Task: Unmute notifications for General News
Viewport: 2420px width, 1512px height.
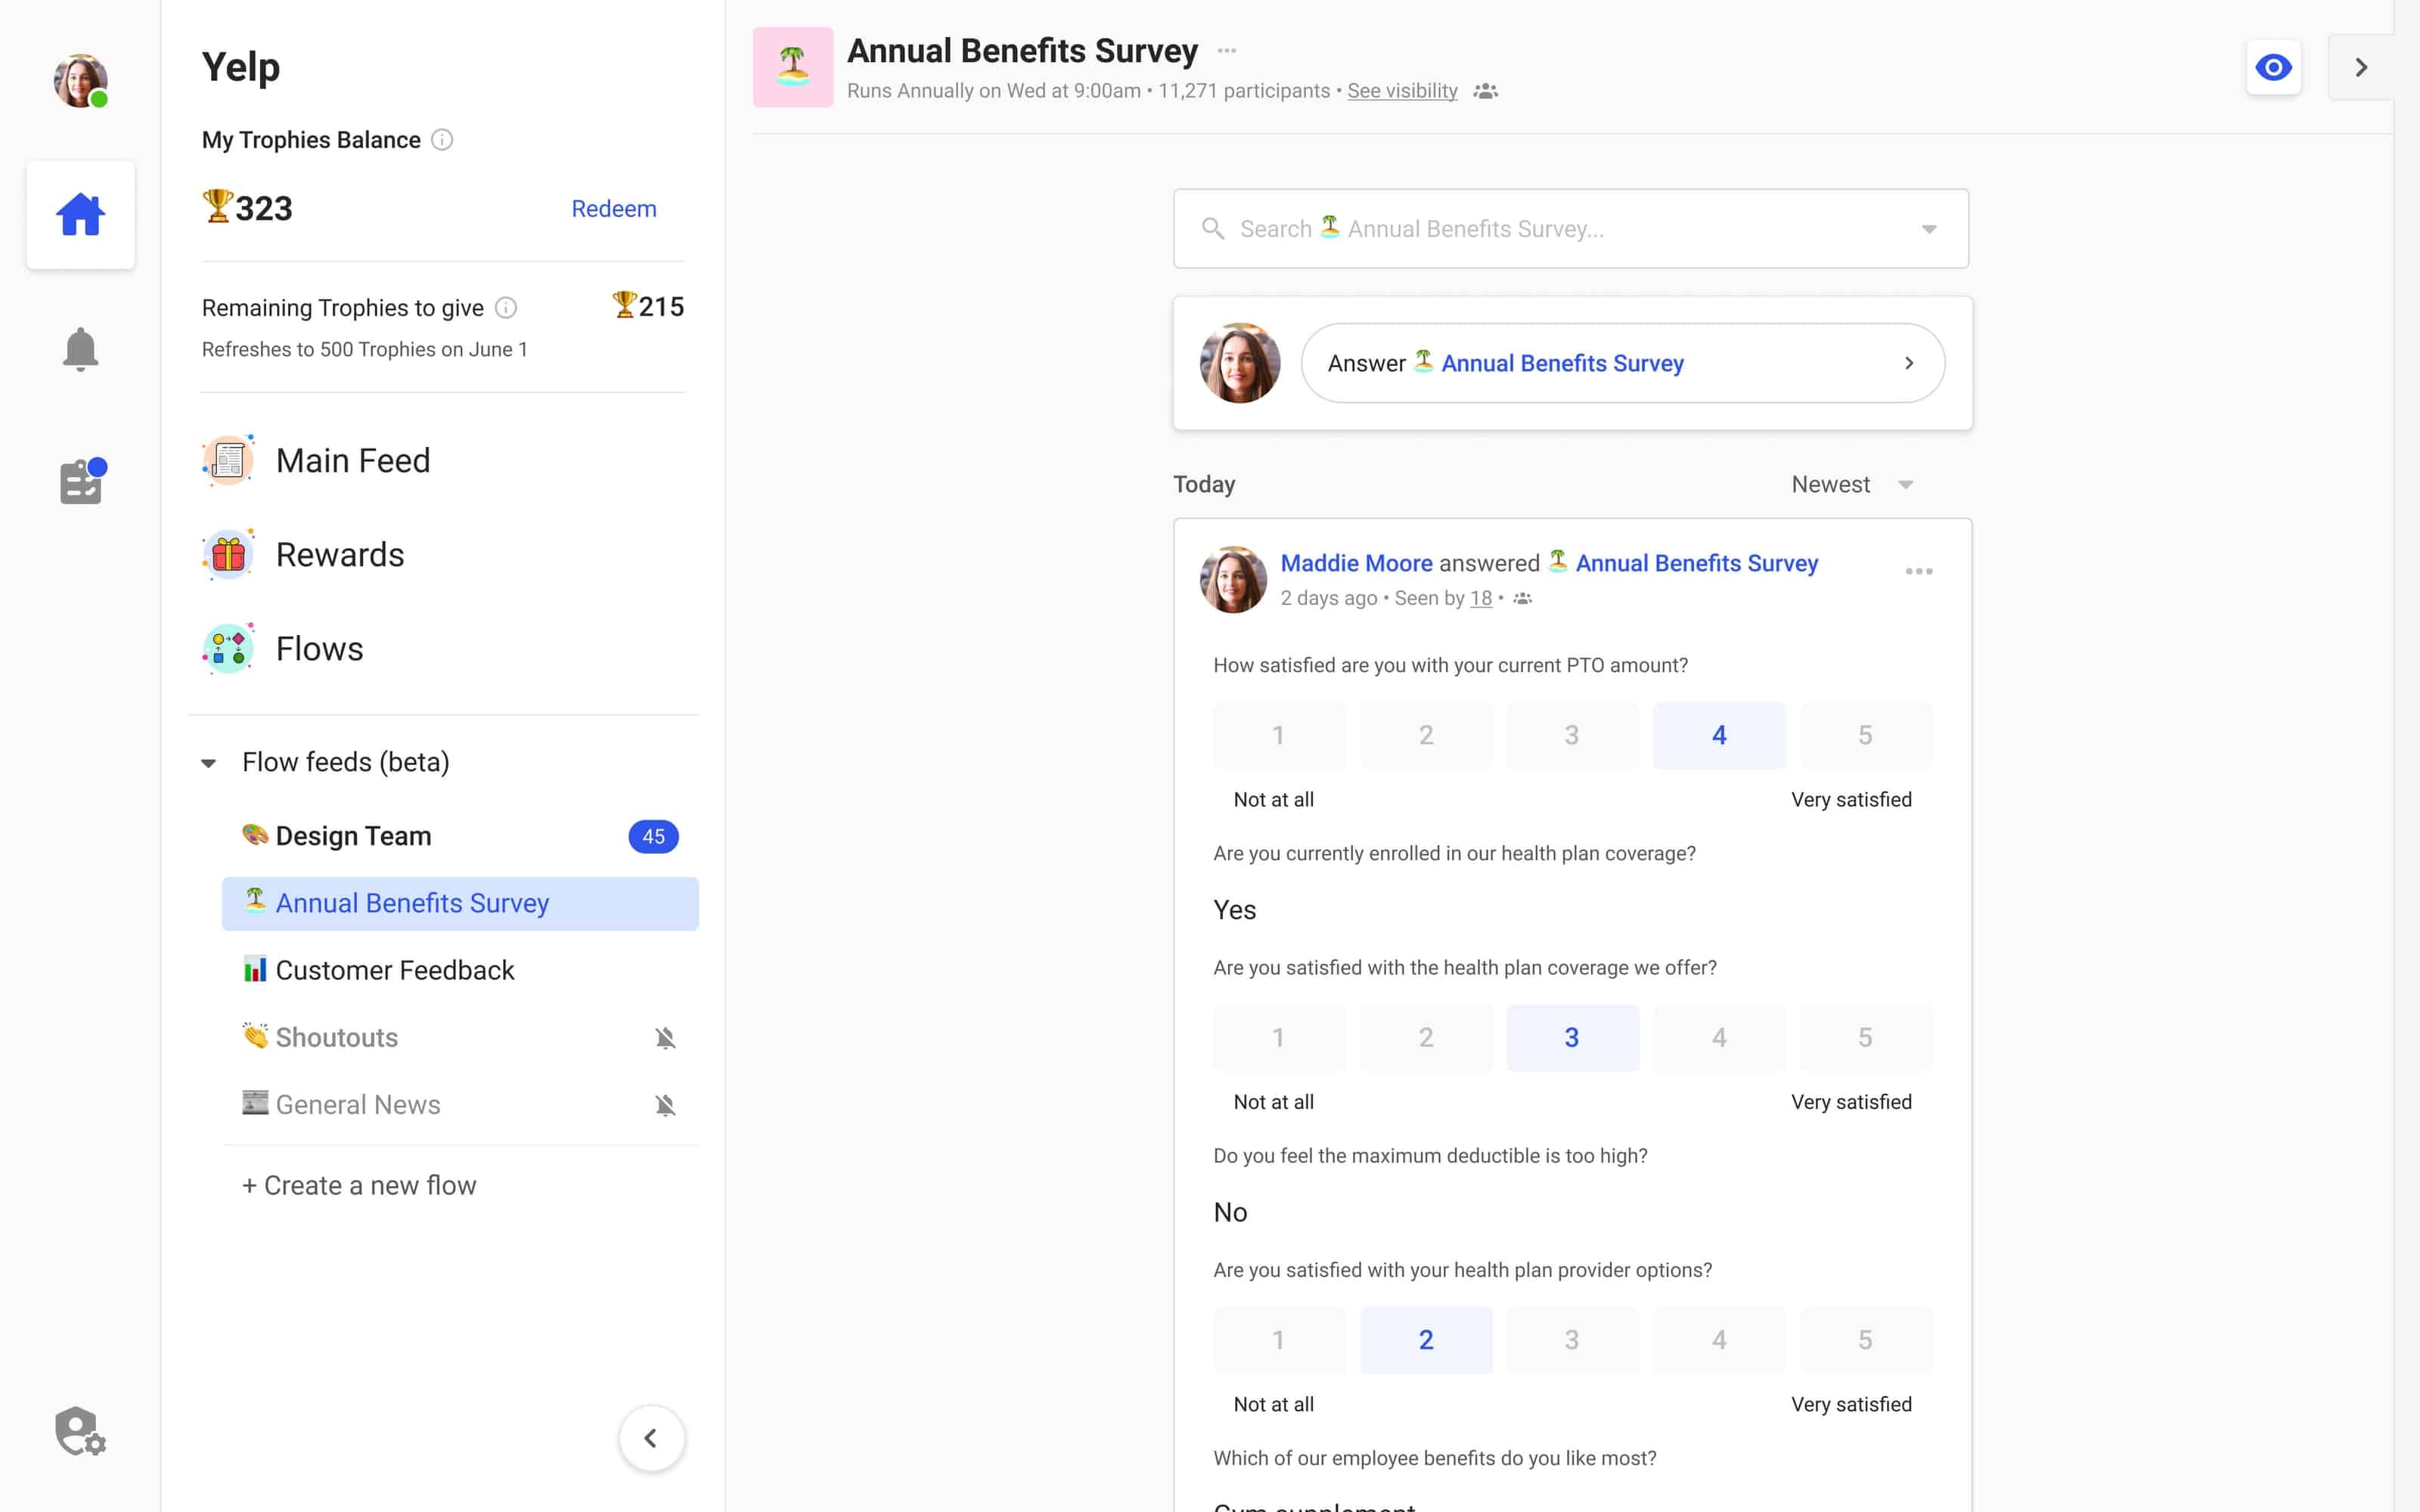Action: pyautogui.click(x=666, y=1104)
